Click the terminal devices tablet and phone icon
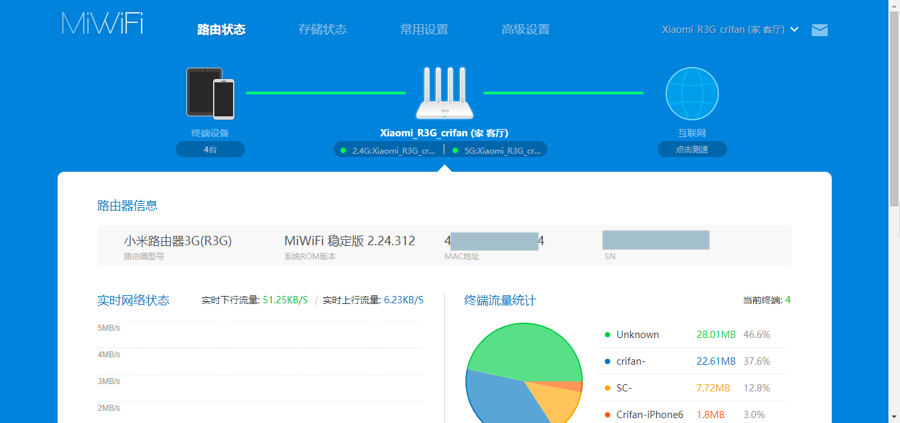The height and width of the screenshot is (423, 900). click(210, 93)
